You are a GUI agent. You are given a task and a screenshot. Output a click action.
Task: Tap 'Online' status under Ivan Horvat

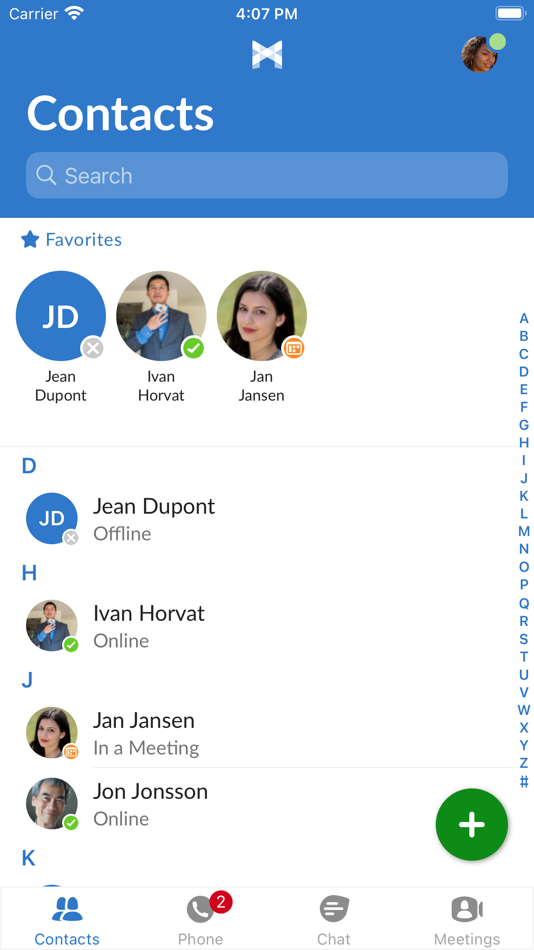click(121, 640)
